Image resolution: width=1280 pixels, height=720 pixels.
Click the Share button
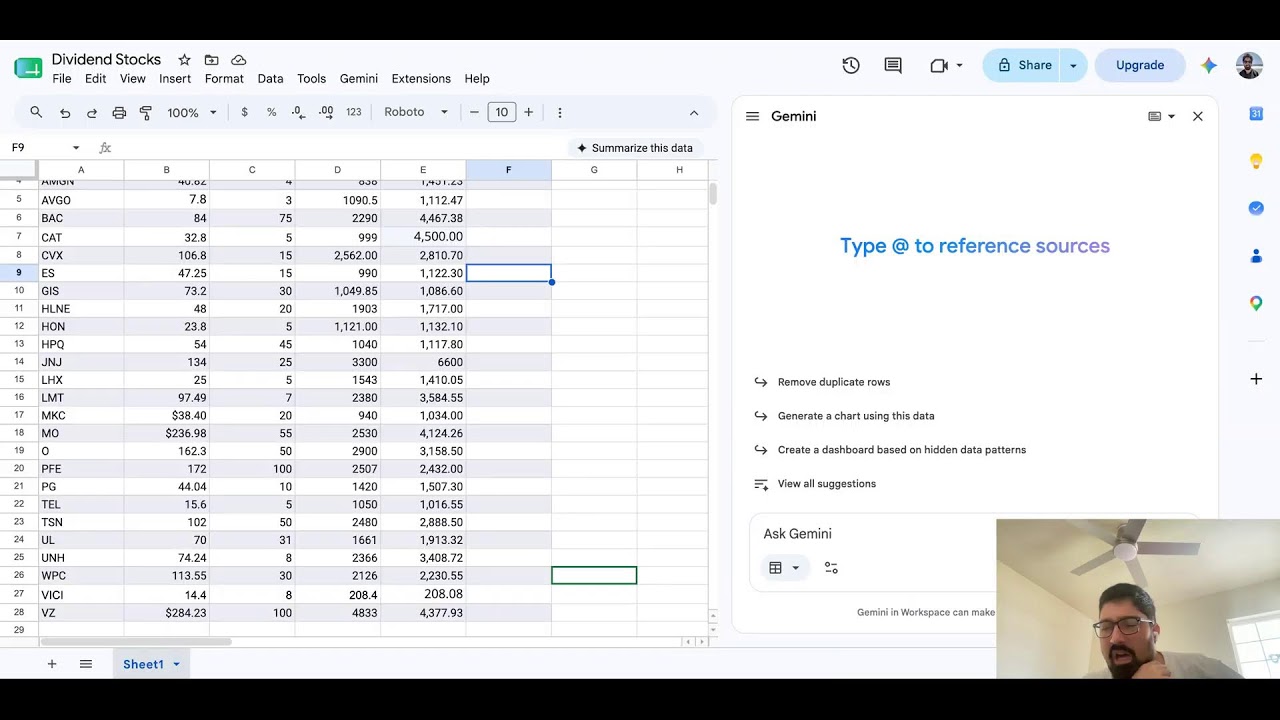(x=1023, y=65)
